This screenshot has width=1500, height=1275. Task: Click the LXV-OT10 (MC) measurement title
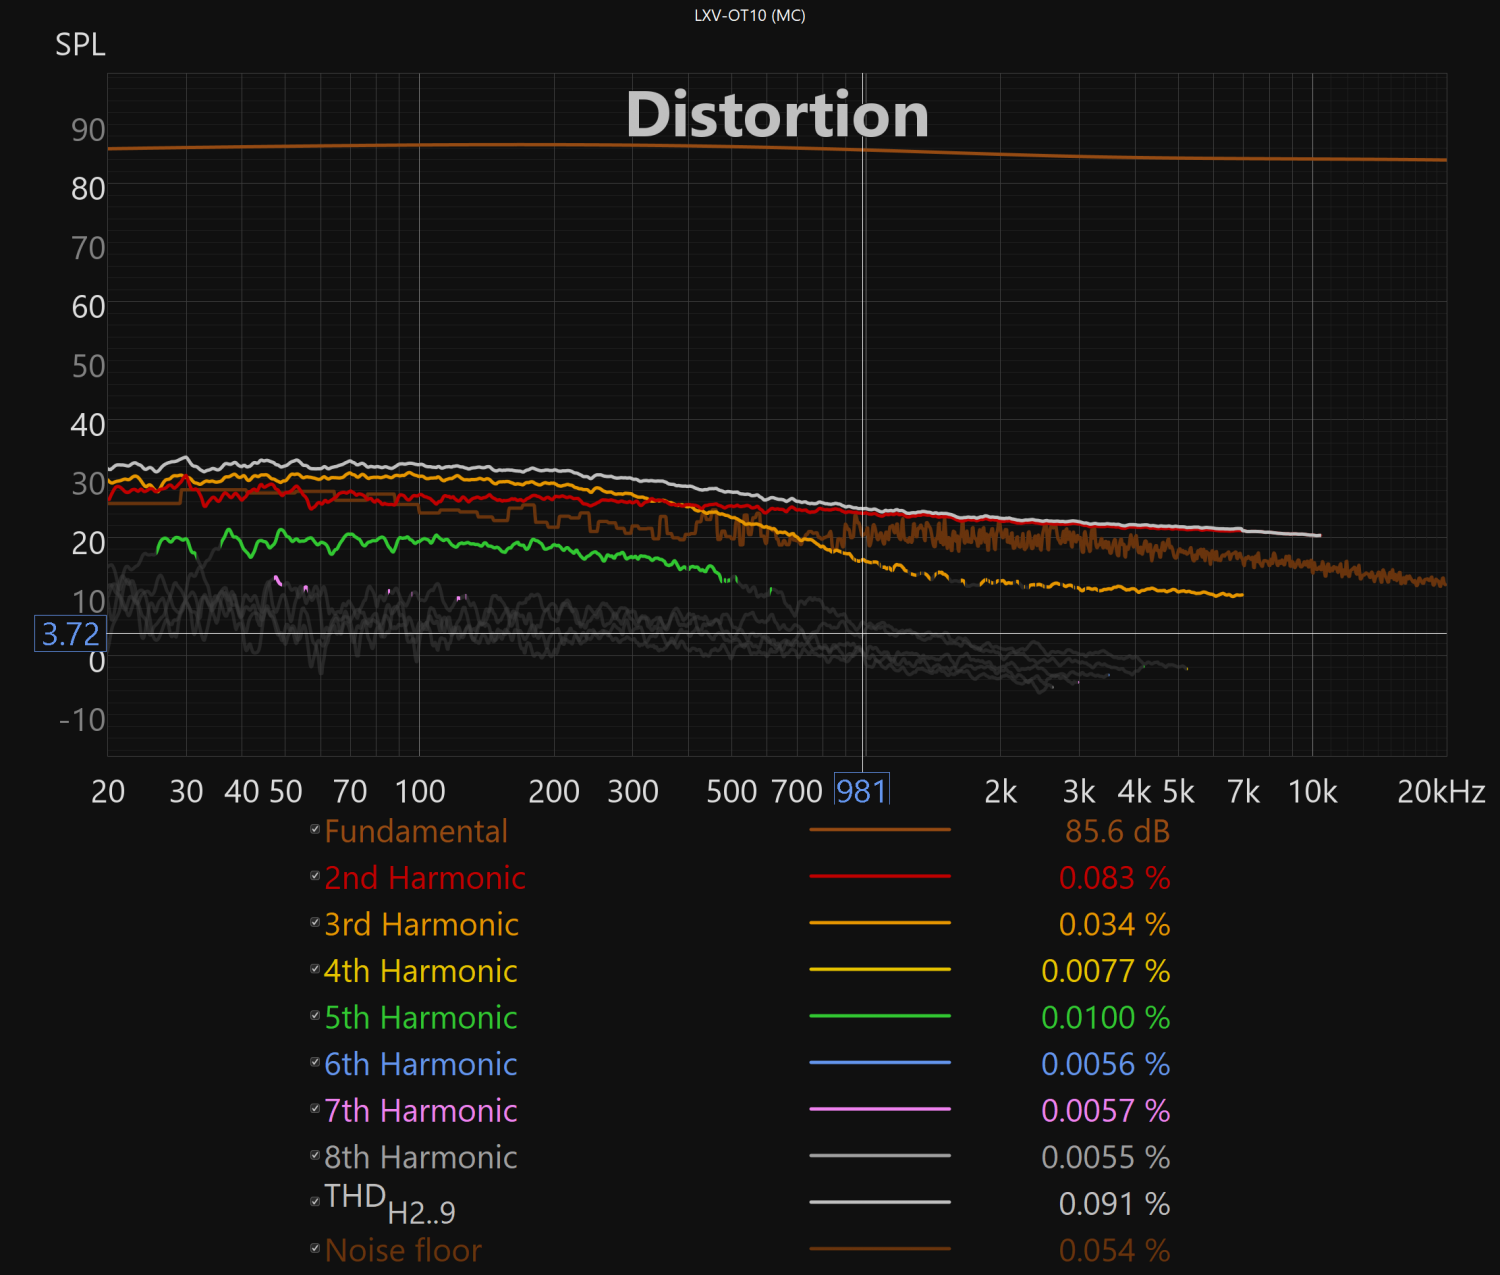[750, 15]
